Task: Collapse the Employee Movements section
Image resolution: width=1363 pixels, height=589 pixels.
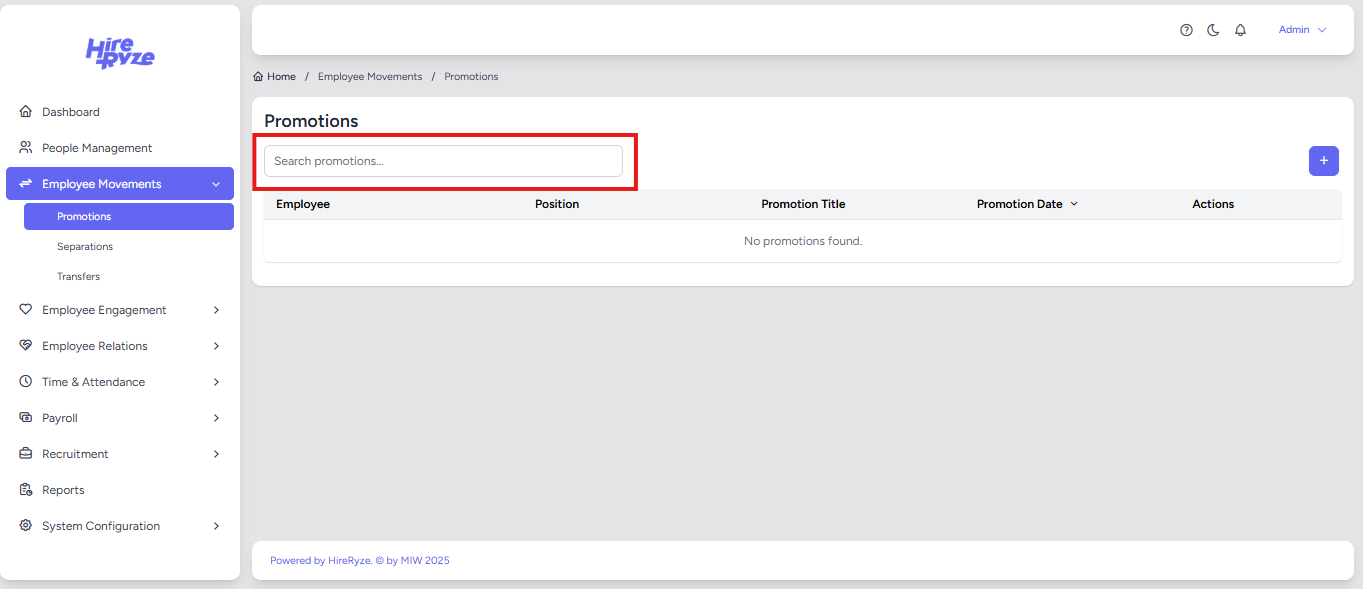Action: (x=216, y=184)
